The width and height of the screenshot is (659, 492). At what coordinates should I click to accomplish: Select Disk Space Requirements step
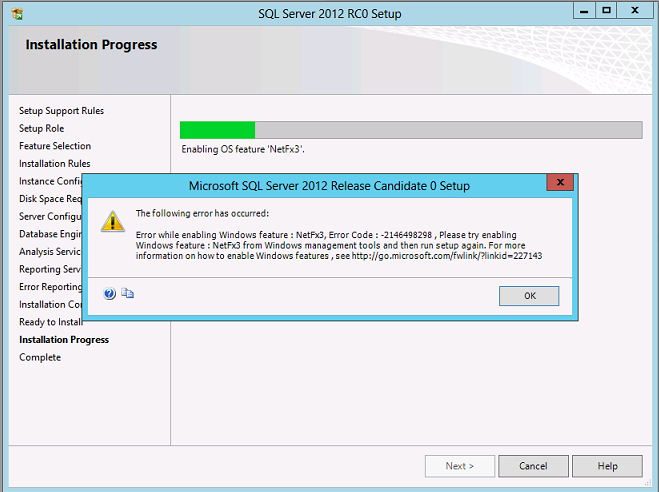point(50,199)
